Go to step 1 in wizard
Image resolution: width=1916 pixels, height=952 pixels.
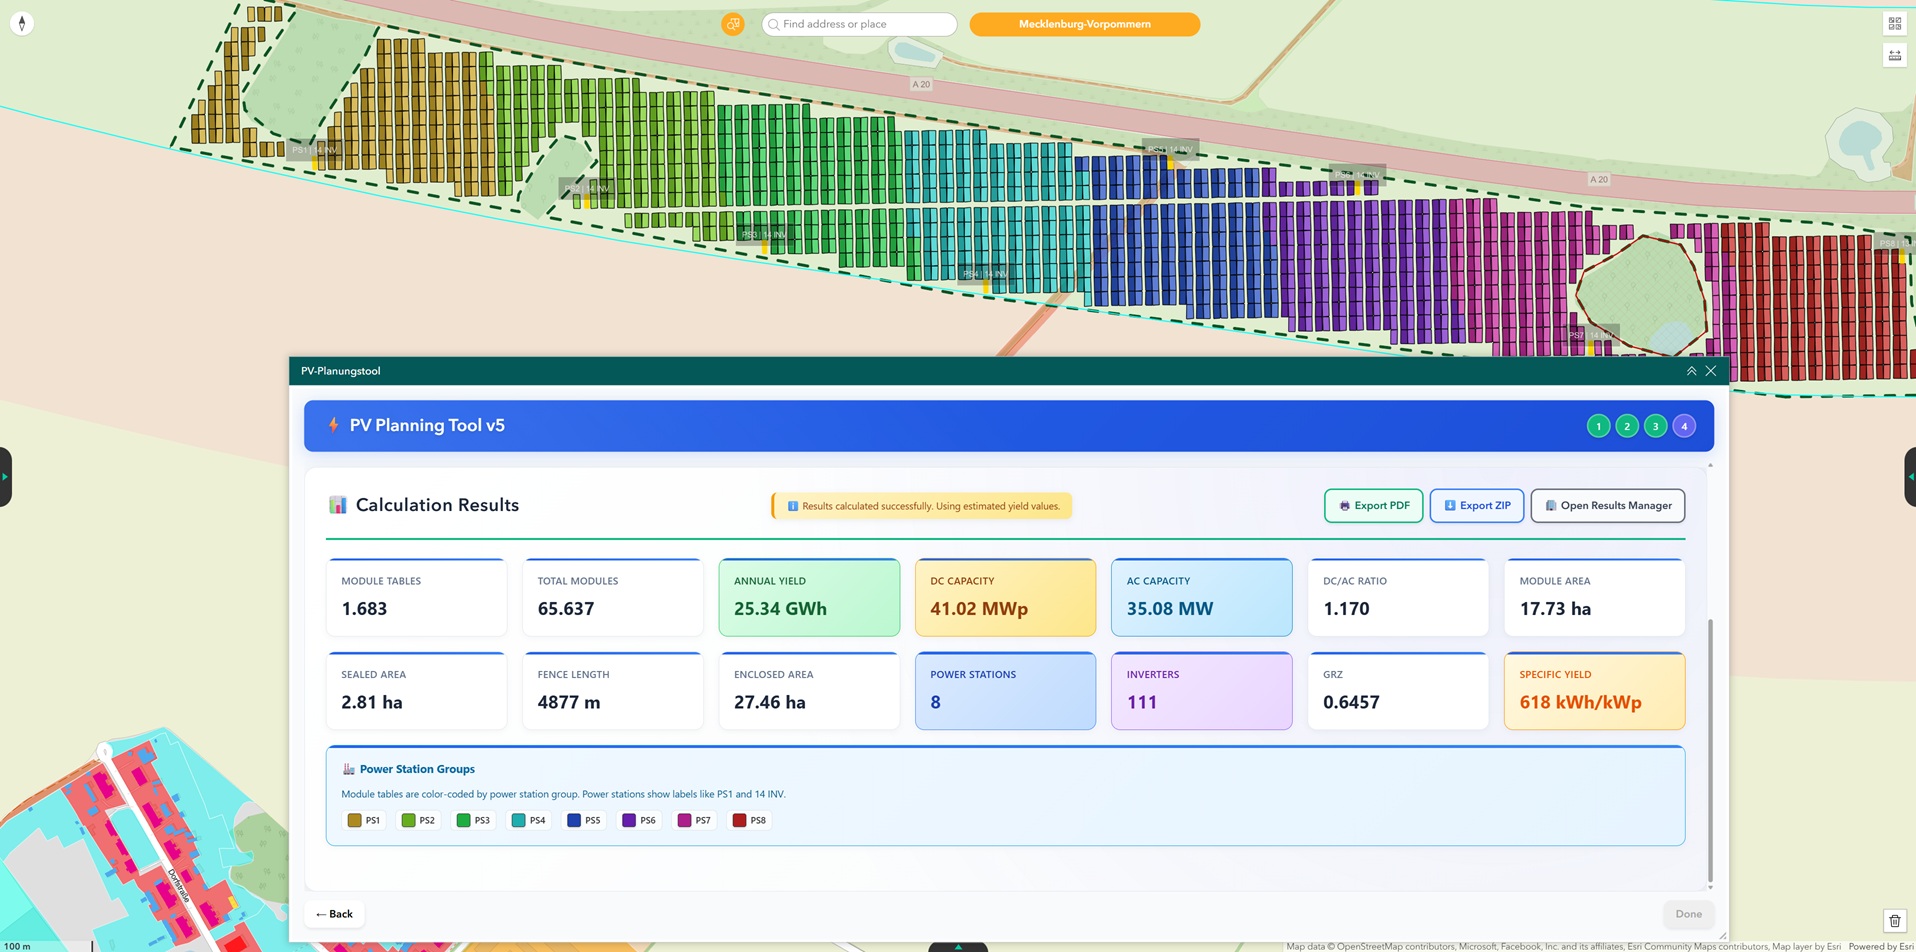1598,426
